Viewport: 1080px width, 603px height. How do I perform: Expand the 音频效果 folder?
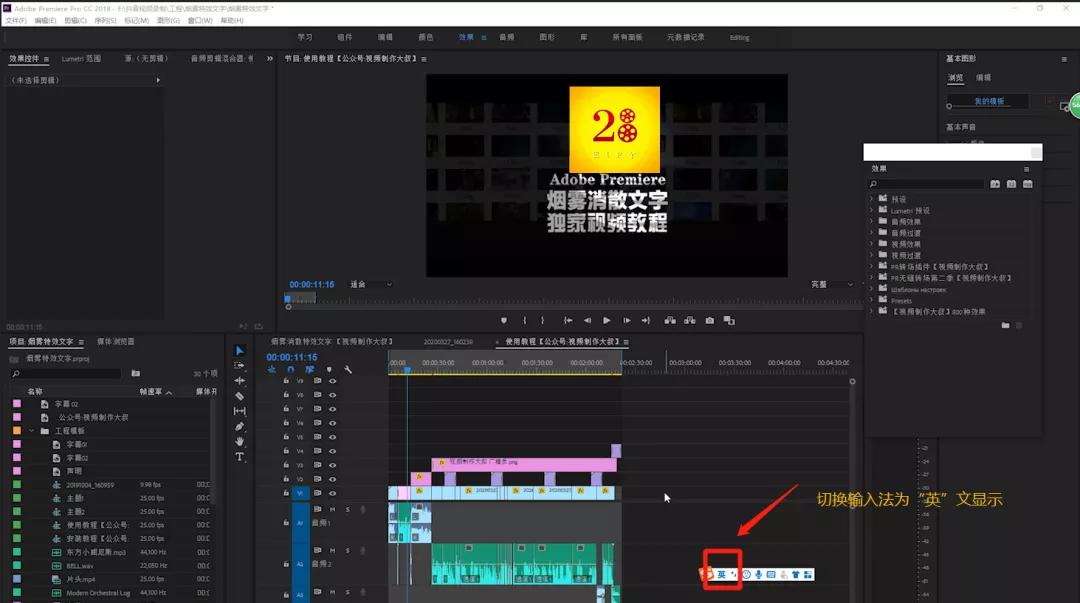point(871,221)
